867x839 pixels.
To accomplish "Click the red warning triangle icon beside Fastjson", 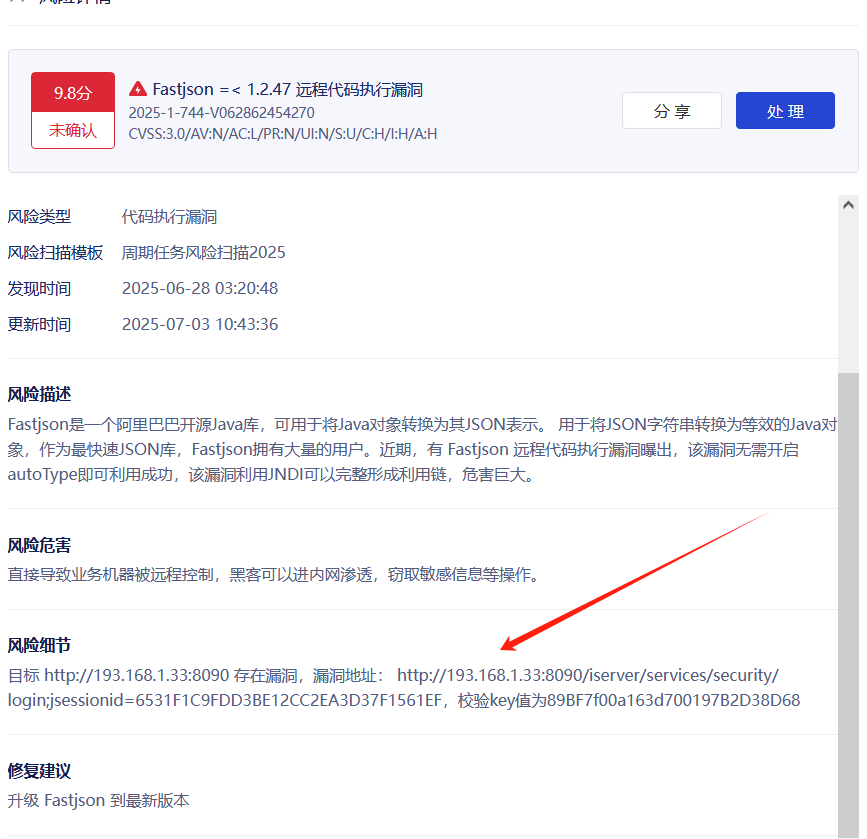I will 138,88.
